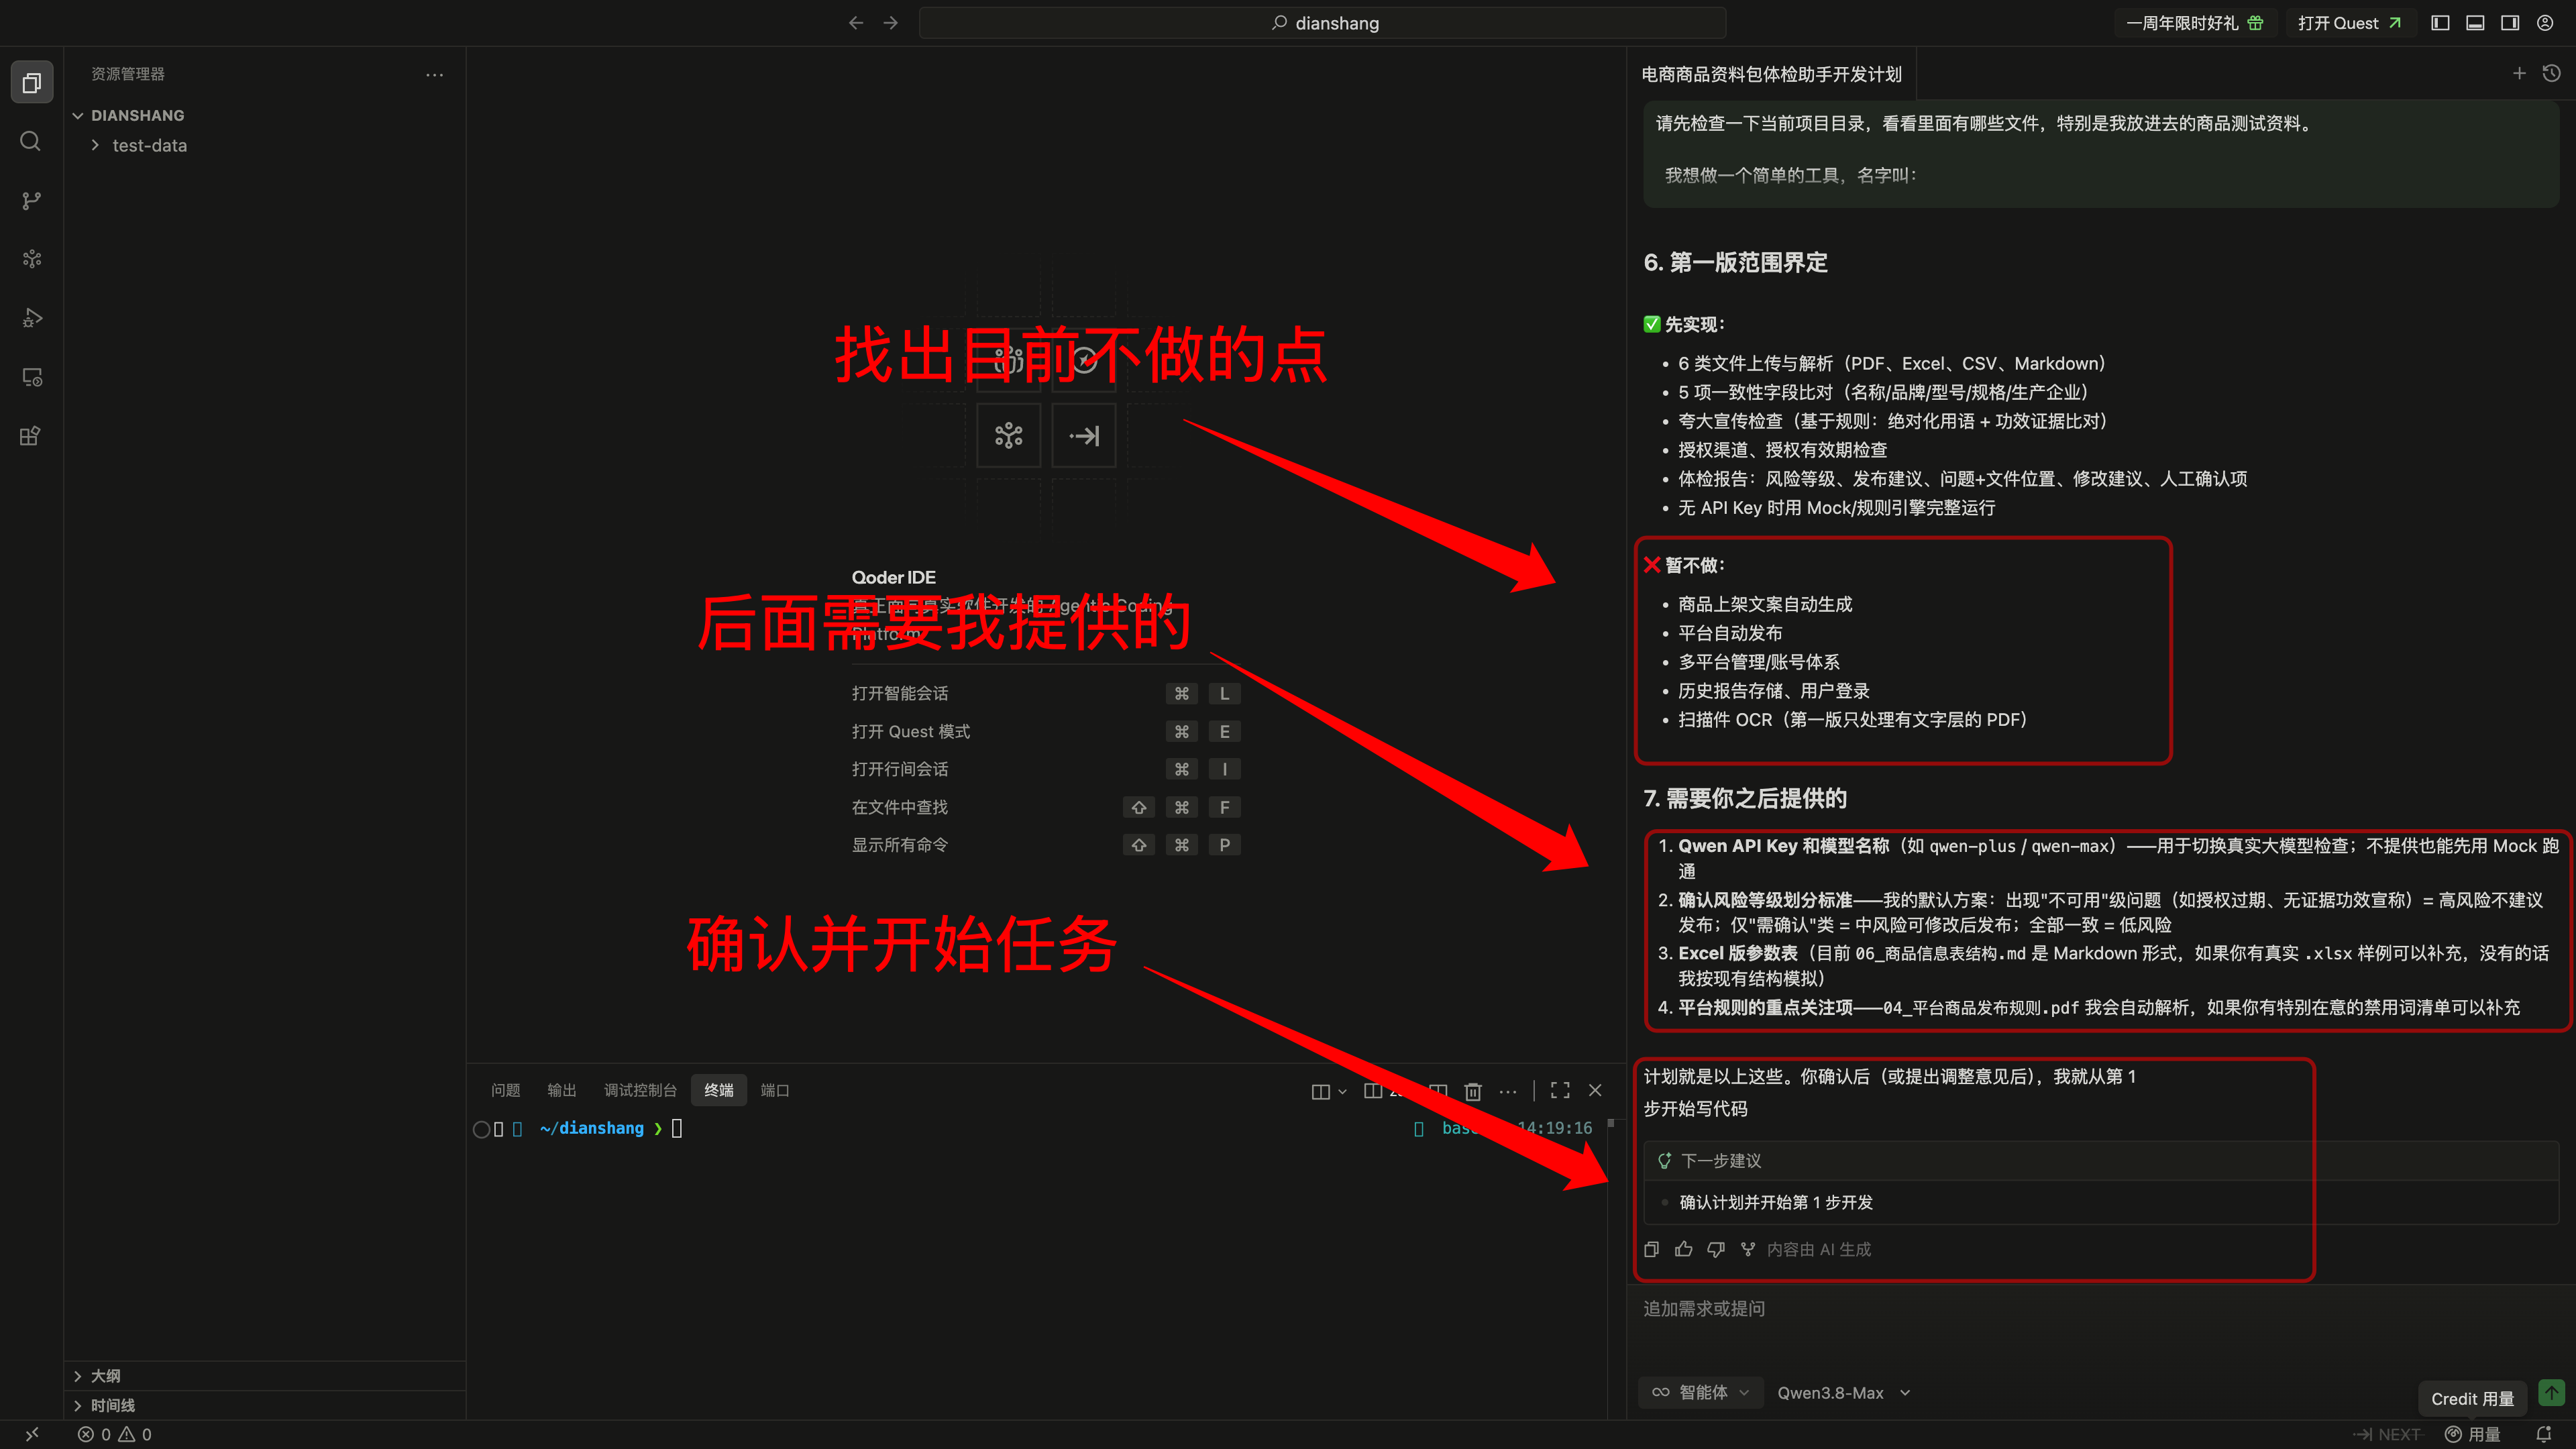This screenshot has width=2576, height=1449.
Task: Toggle NEXT in the status bar
Action: (2387, 1434)
